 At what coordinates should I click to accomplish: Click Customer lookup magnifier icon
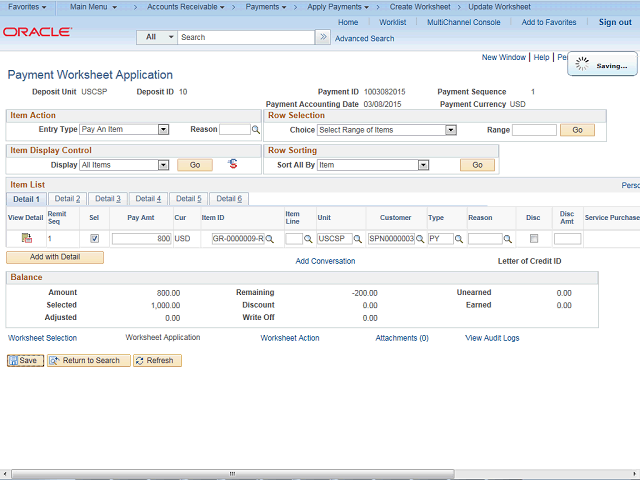(420, 239)
